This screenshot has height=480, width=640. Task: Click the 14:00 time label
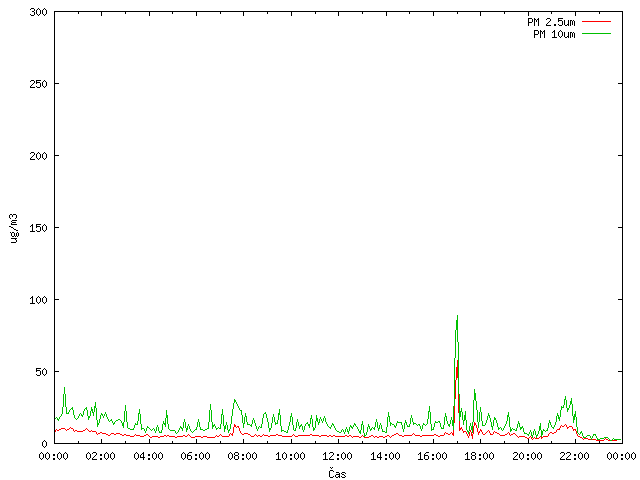[x=385, y=456]
